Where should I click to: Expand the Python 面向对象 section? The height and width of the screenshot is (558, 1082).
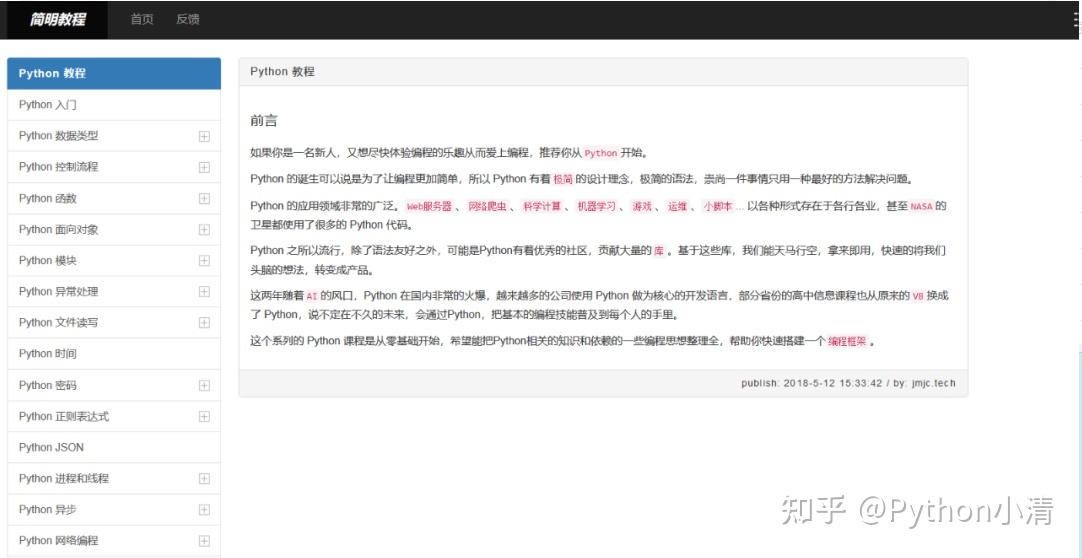pyautogui.click(x=204, y=230)
